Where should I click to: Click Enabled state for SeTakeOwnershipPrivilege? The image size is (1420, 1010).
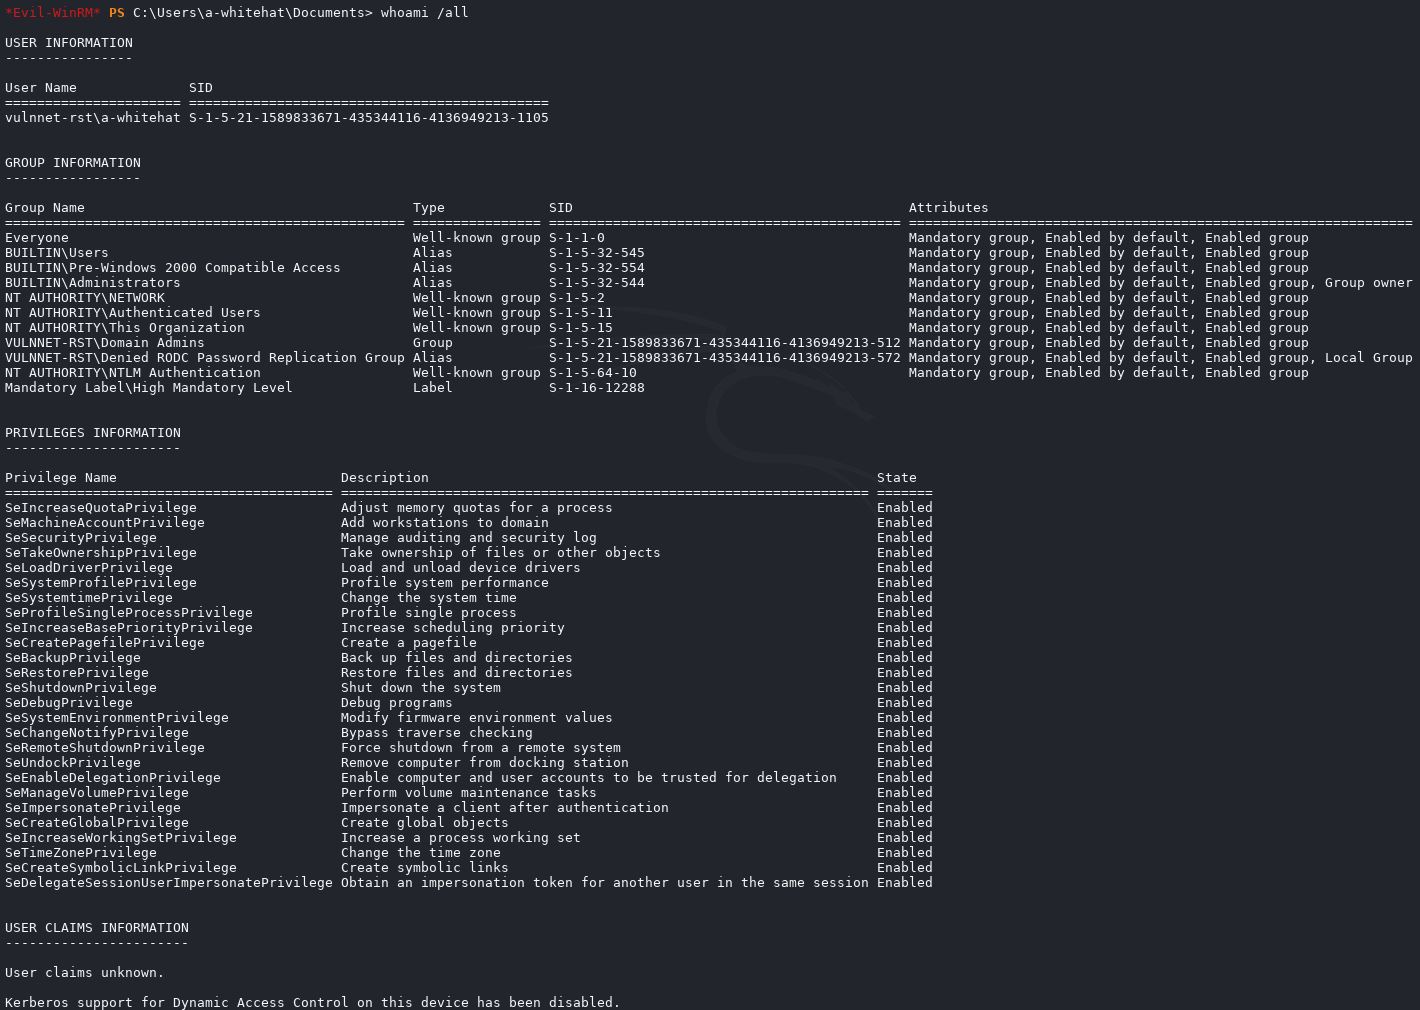904,553
